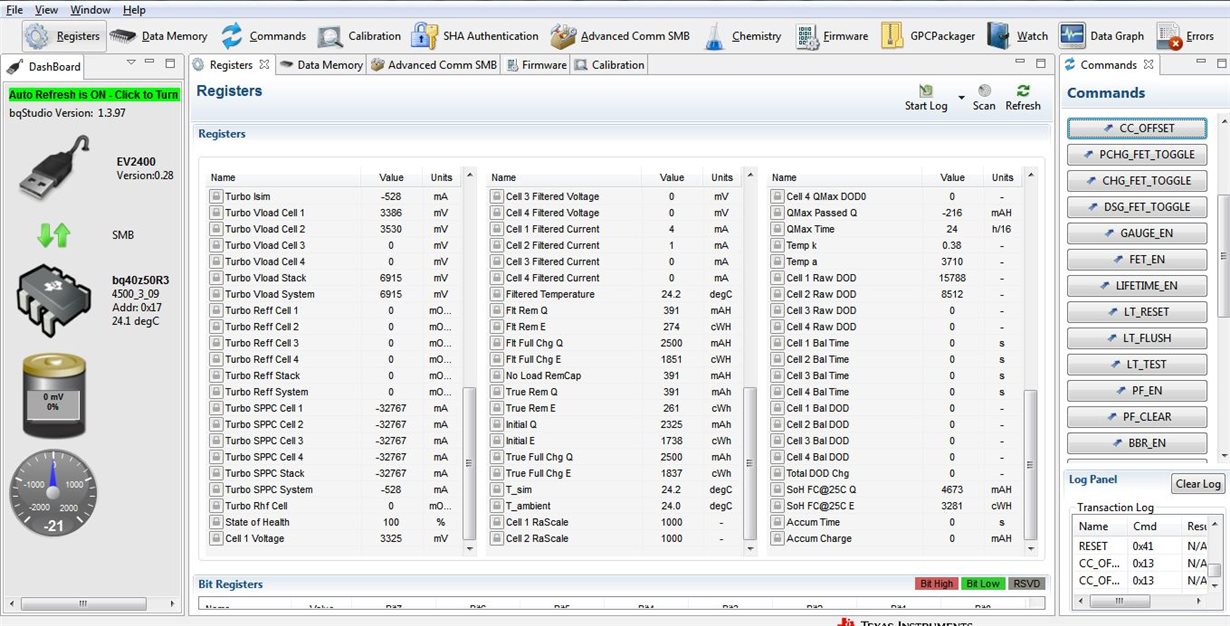This screenshot has width=1230, height=626.
Task: Click lock icon beside QMax Time
Action: [x=776, y=229]
